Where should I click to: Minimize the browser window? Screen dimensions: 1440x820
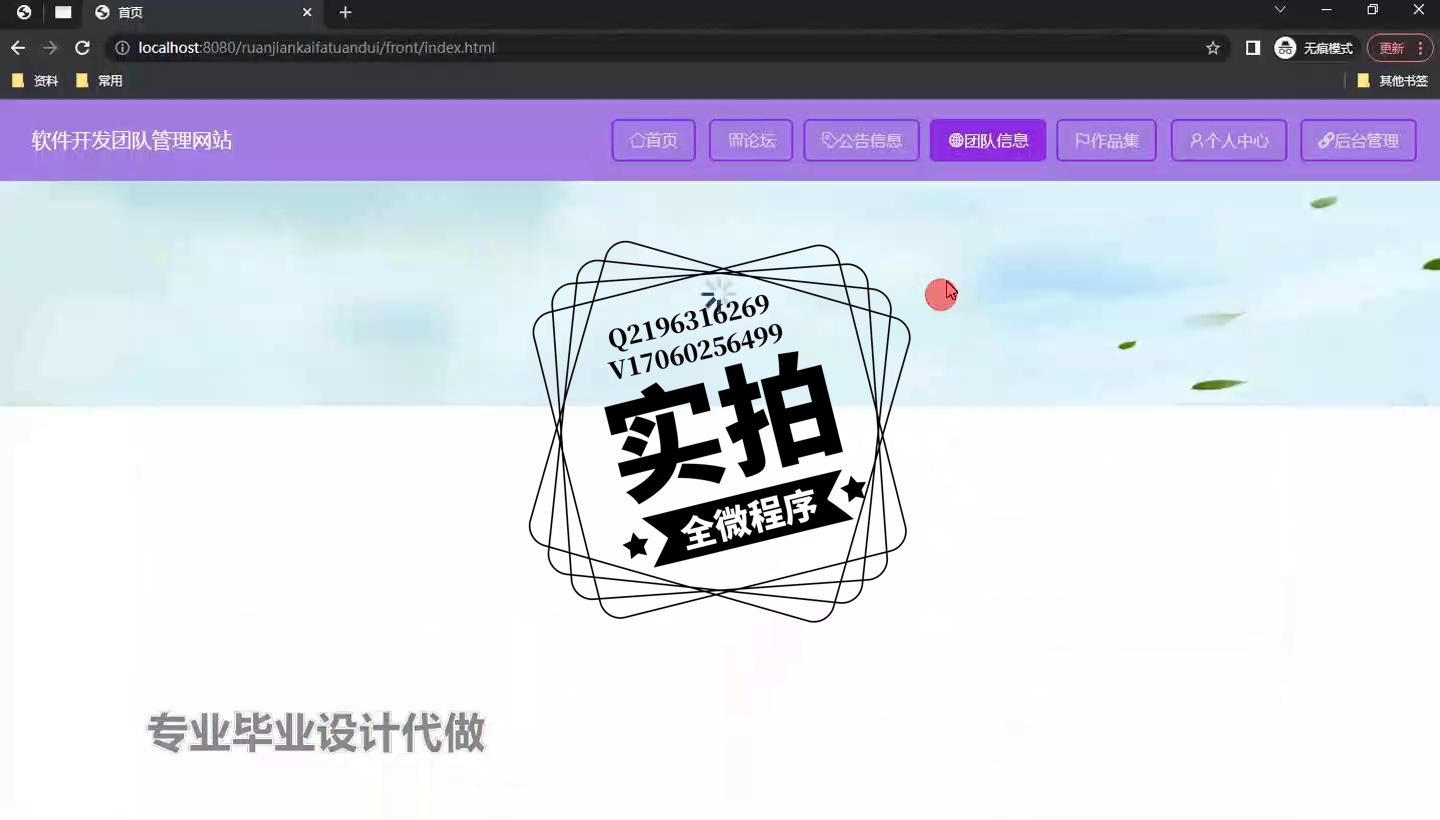(1327, 10)
